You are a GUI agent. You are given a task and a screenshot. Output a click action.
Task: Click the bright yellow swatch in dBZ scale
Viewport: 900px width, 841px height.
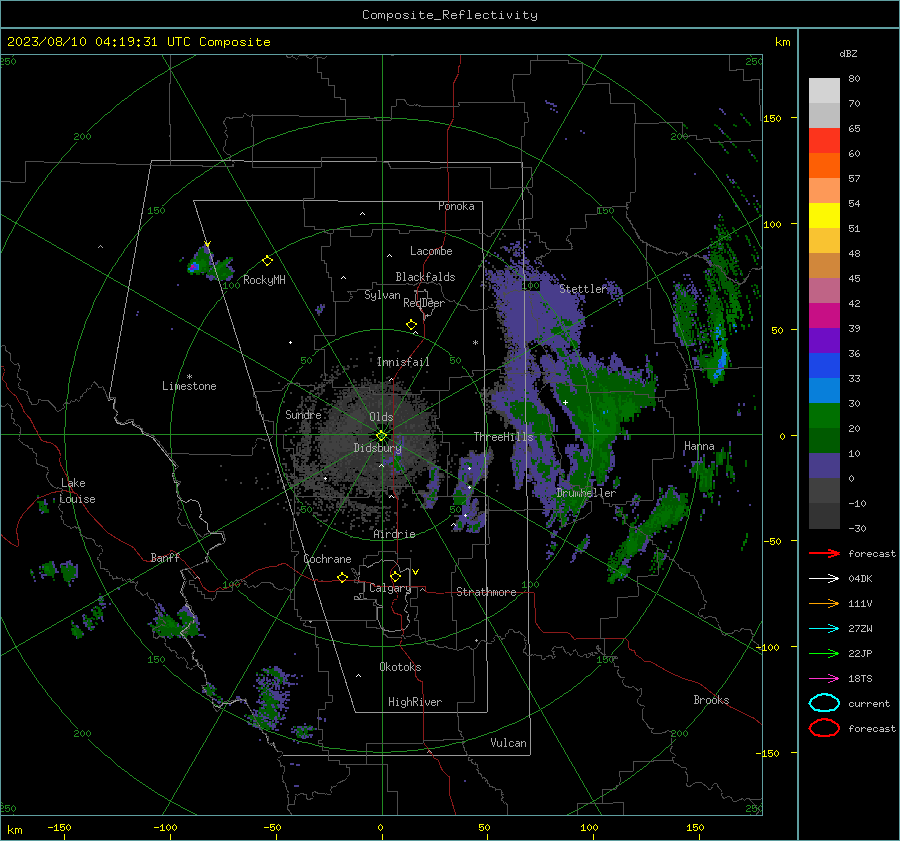tap(824, 215)
